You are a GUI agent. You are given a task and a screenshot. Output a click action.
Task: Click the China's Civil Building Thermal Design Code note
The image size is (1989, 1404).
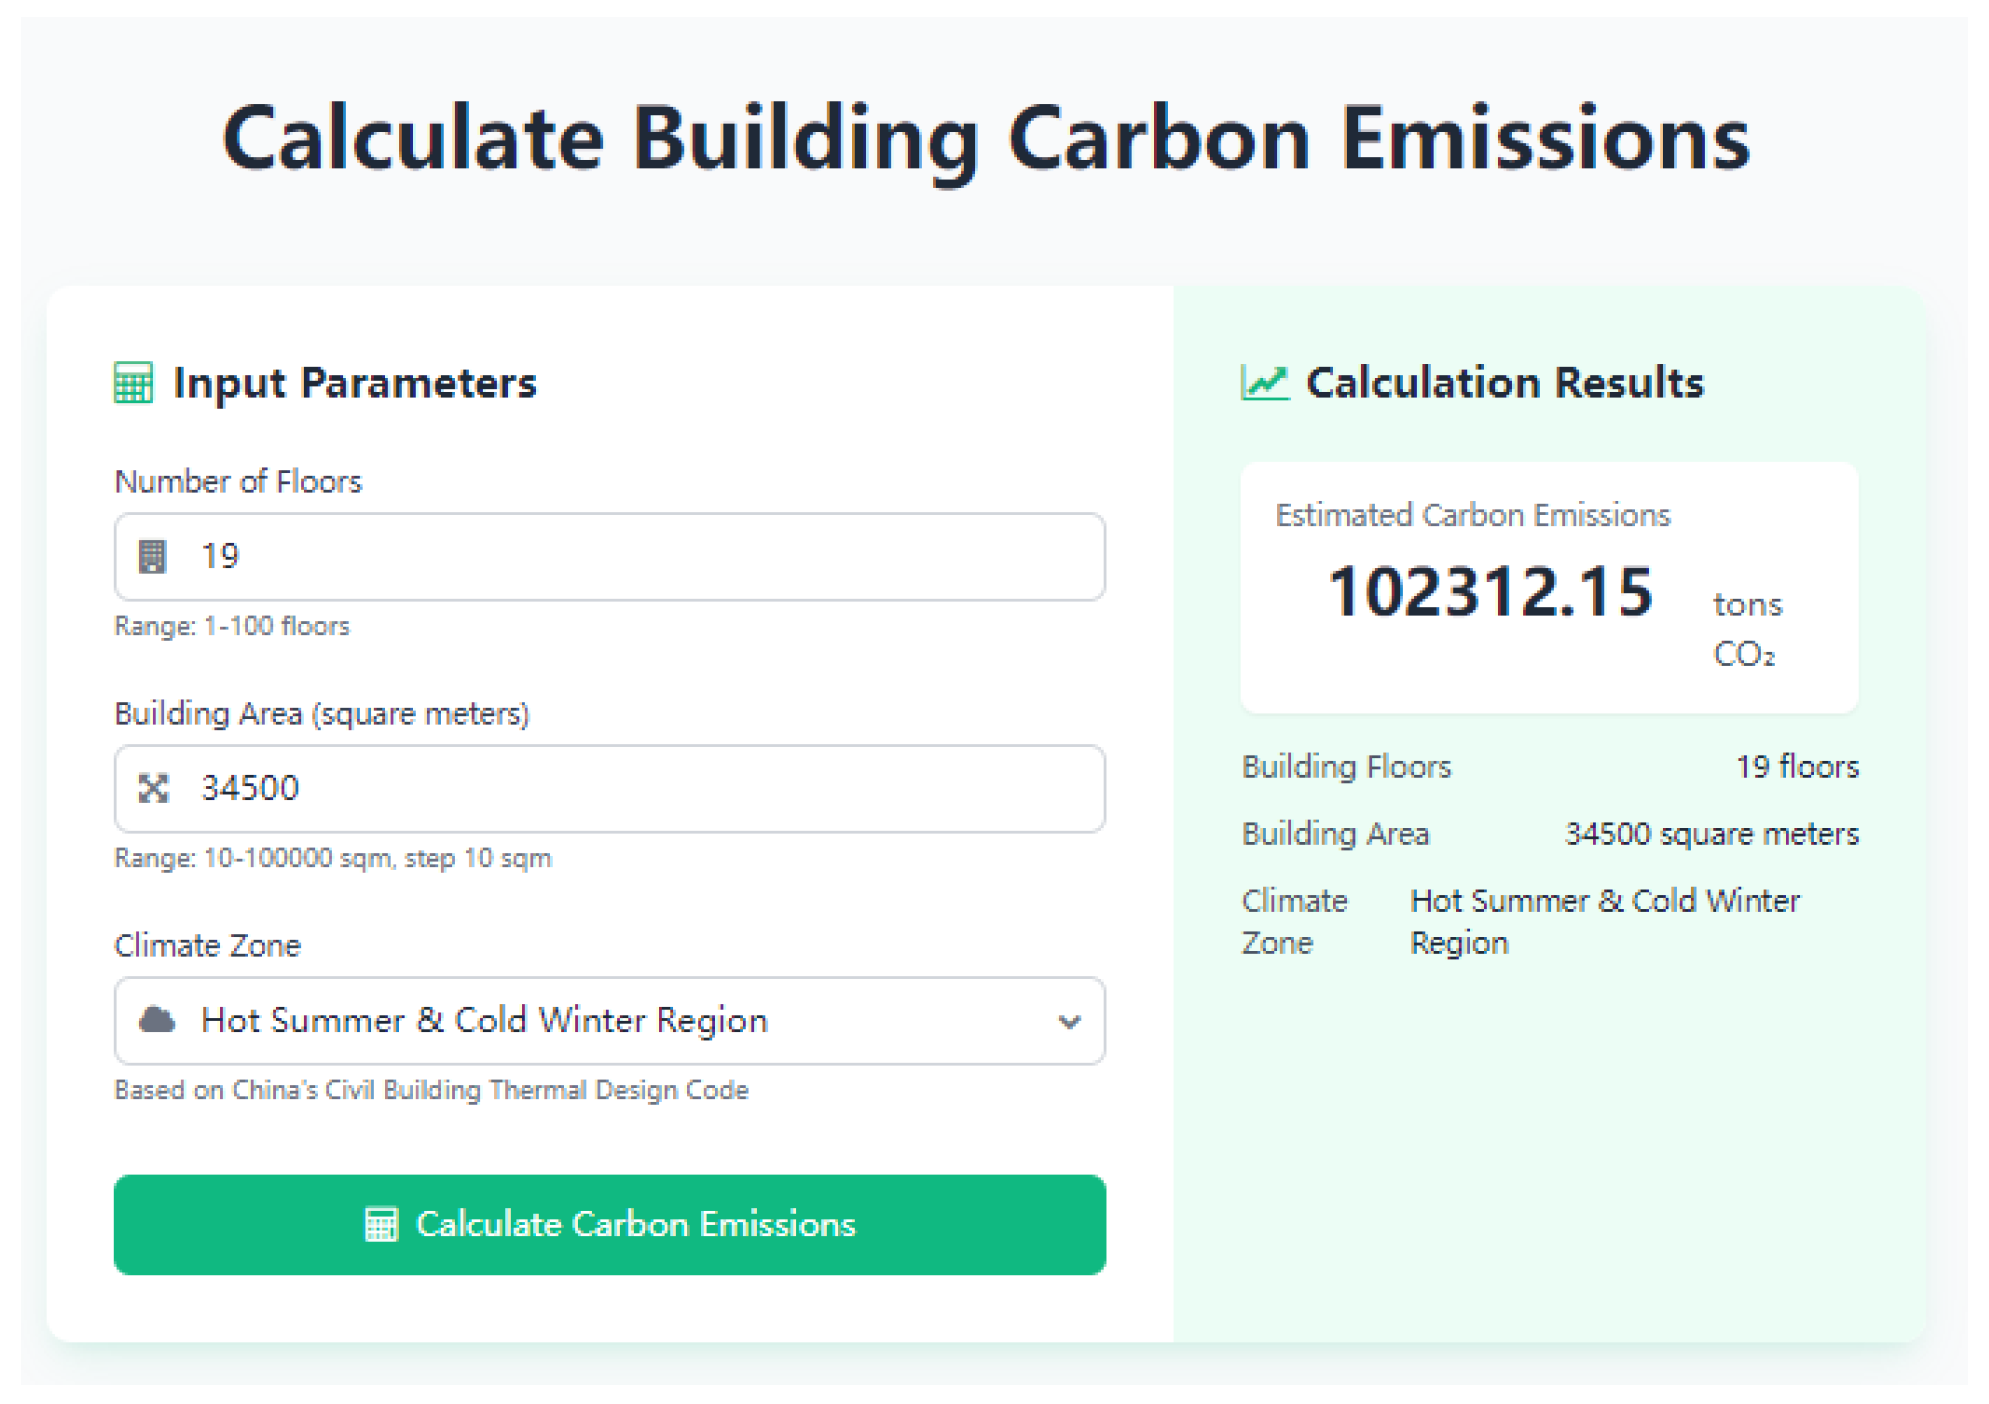[431, 1090]
